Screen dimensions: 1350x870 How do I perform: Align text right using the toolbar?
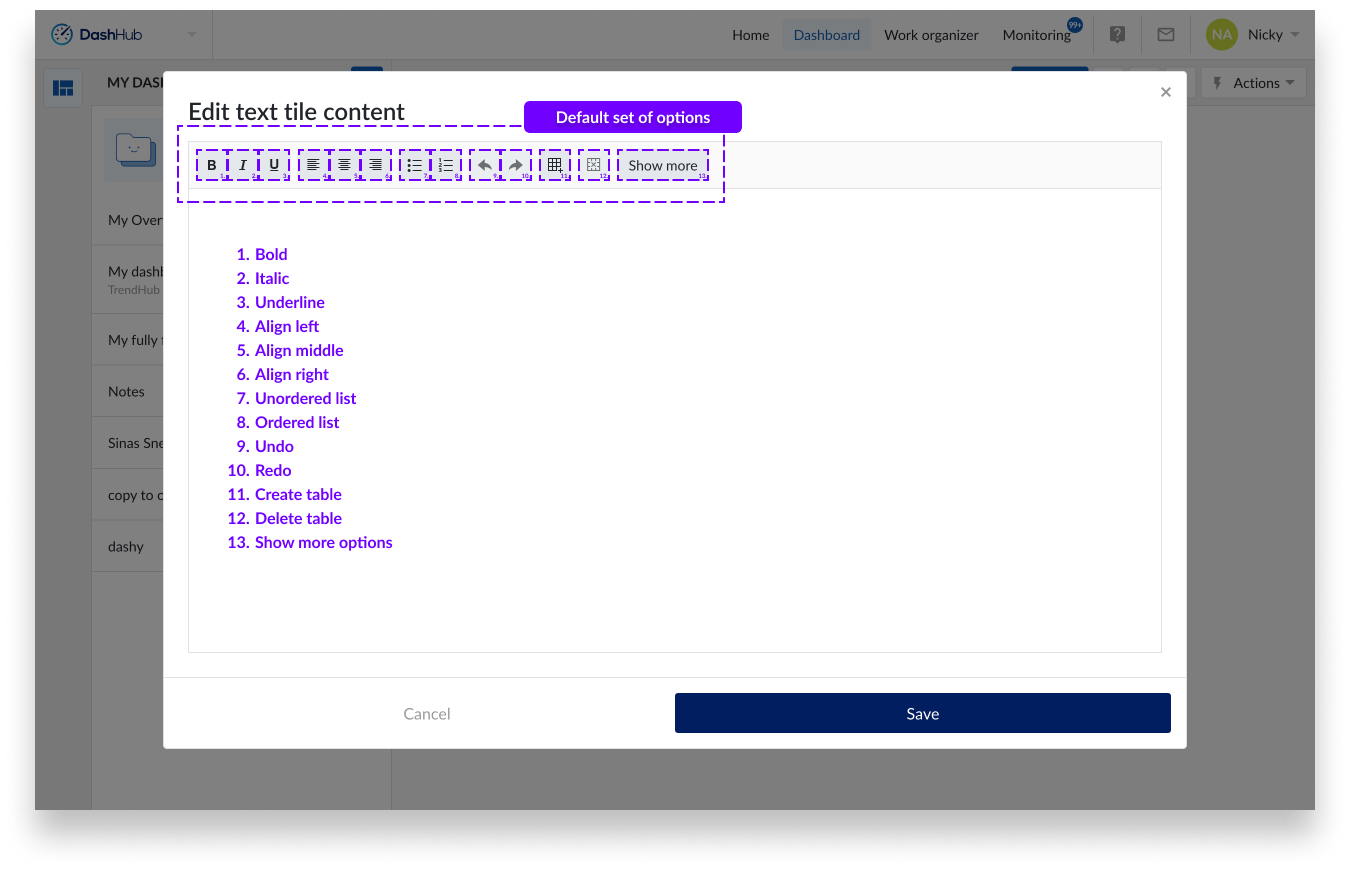tap(376, 165)
